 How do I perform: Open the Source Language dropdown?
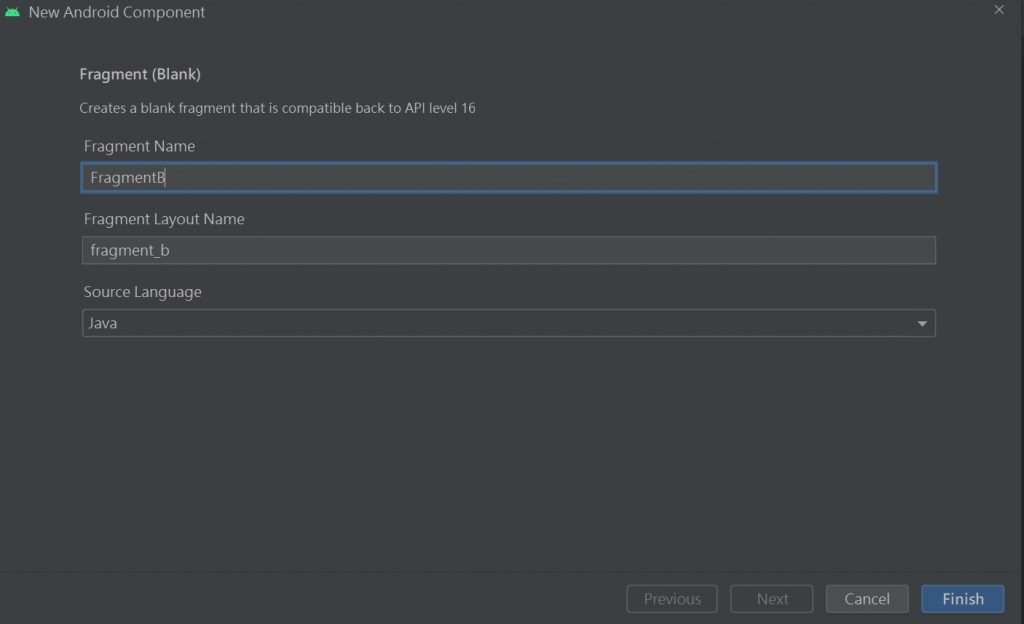[x=509, y=323]
